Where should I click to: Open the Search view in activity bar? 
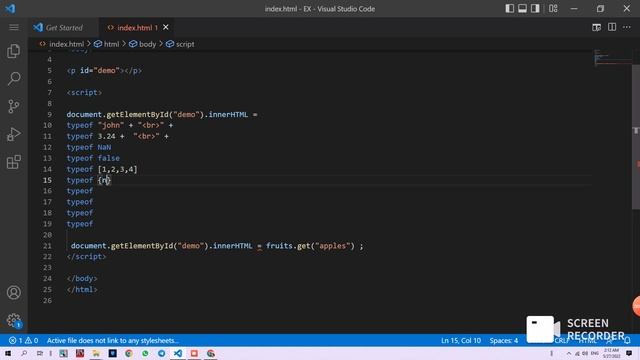(x=14, y=78)
